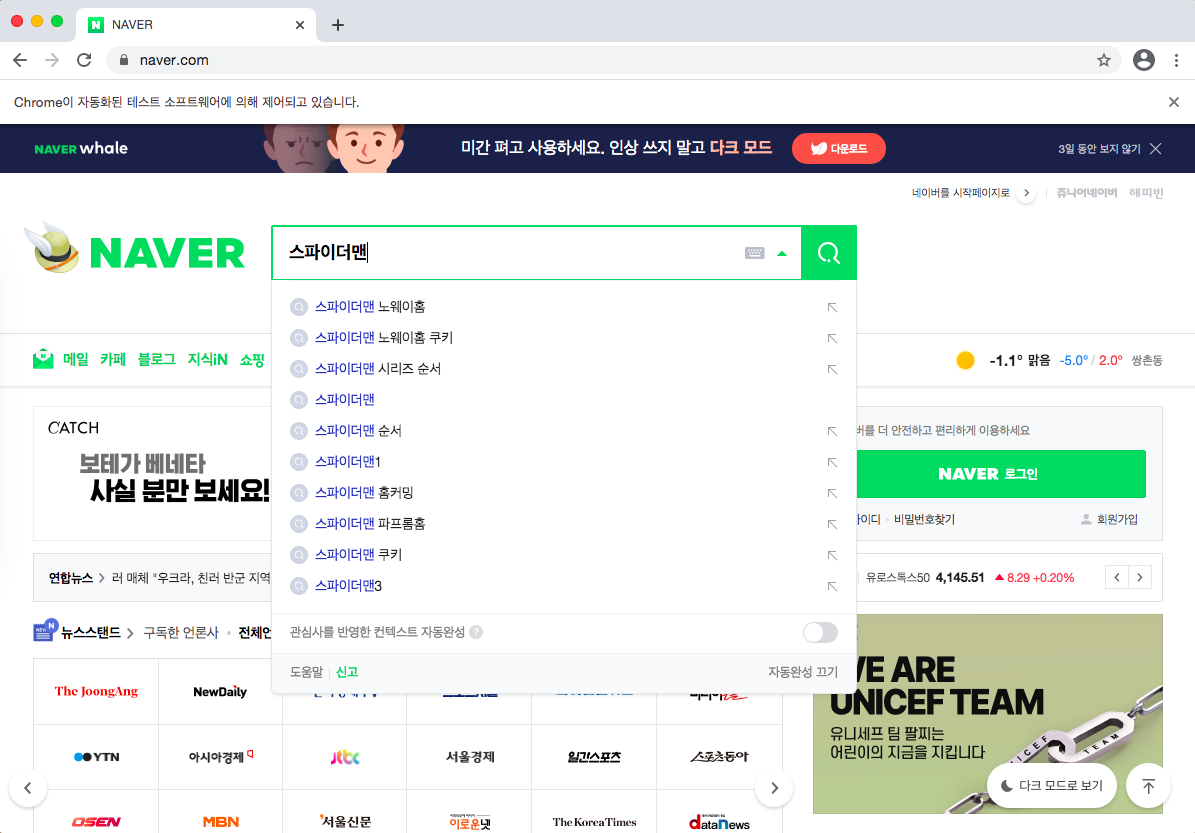
Task: Select the plain 스파이더맨 suggestion
Action: click(344, 399)
